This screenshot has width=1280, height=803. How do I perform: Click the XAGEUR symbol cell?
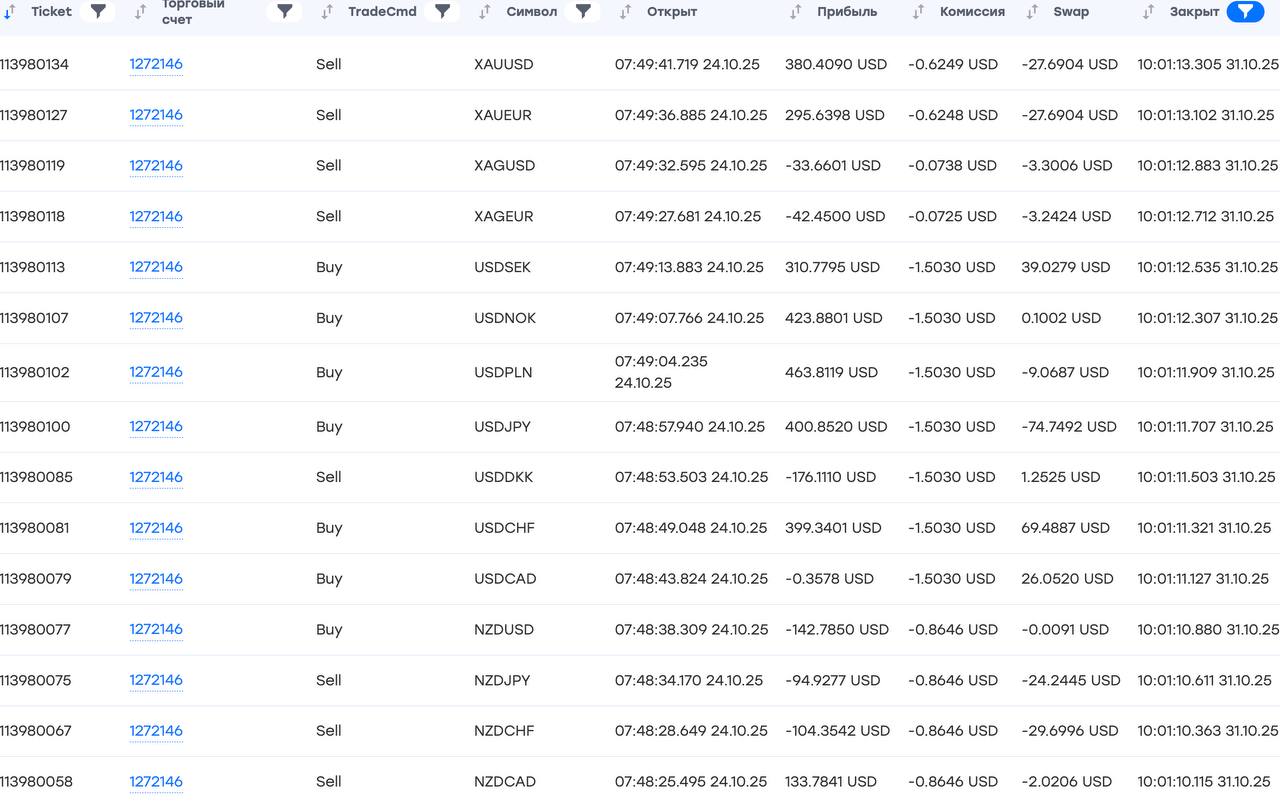[503, 216]
